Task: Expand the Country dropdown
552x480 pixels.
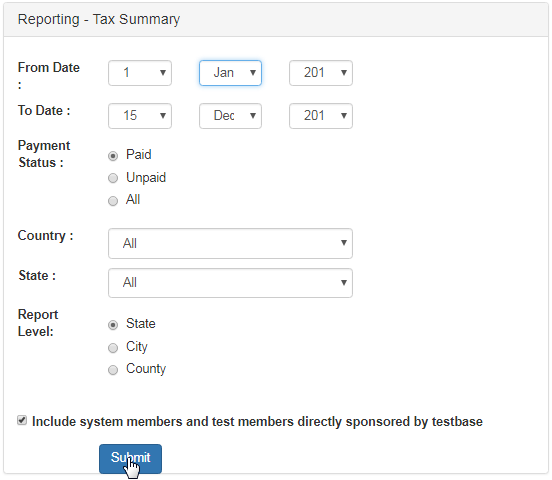Action: [x=230, y=243]
